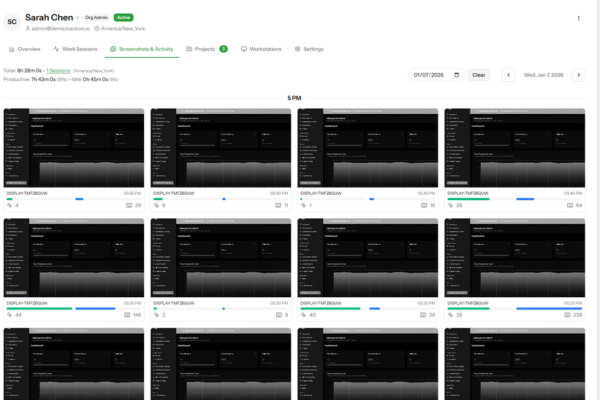Open the 05:30 PM screenshot thumbnail

click(221, 258)
